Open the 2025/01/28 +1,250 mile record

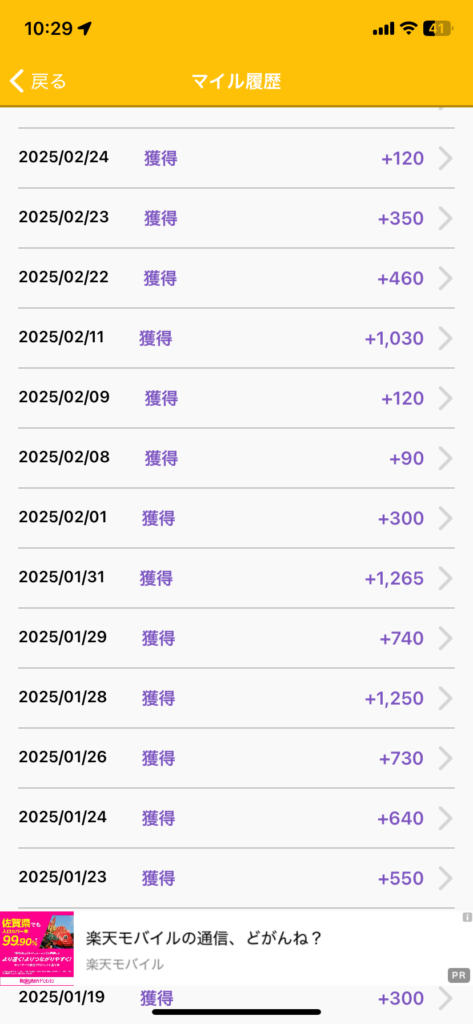(236, 698)
